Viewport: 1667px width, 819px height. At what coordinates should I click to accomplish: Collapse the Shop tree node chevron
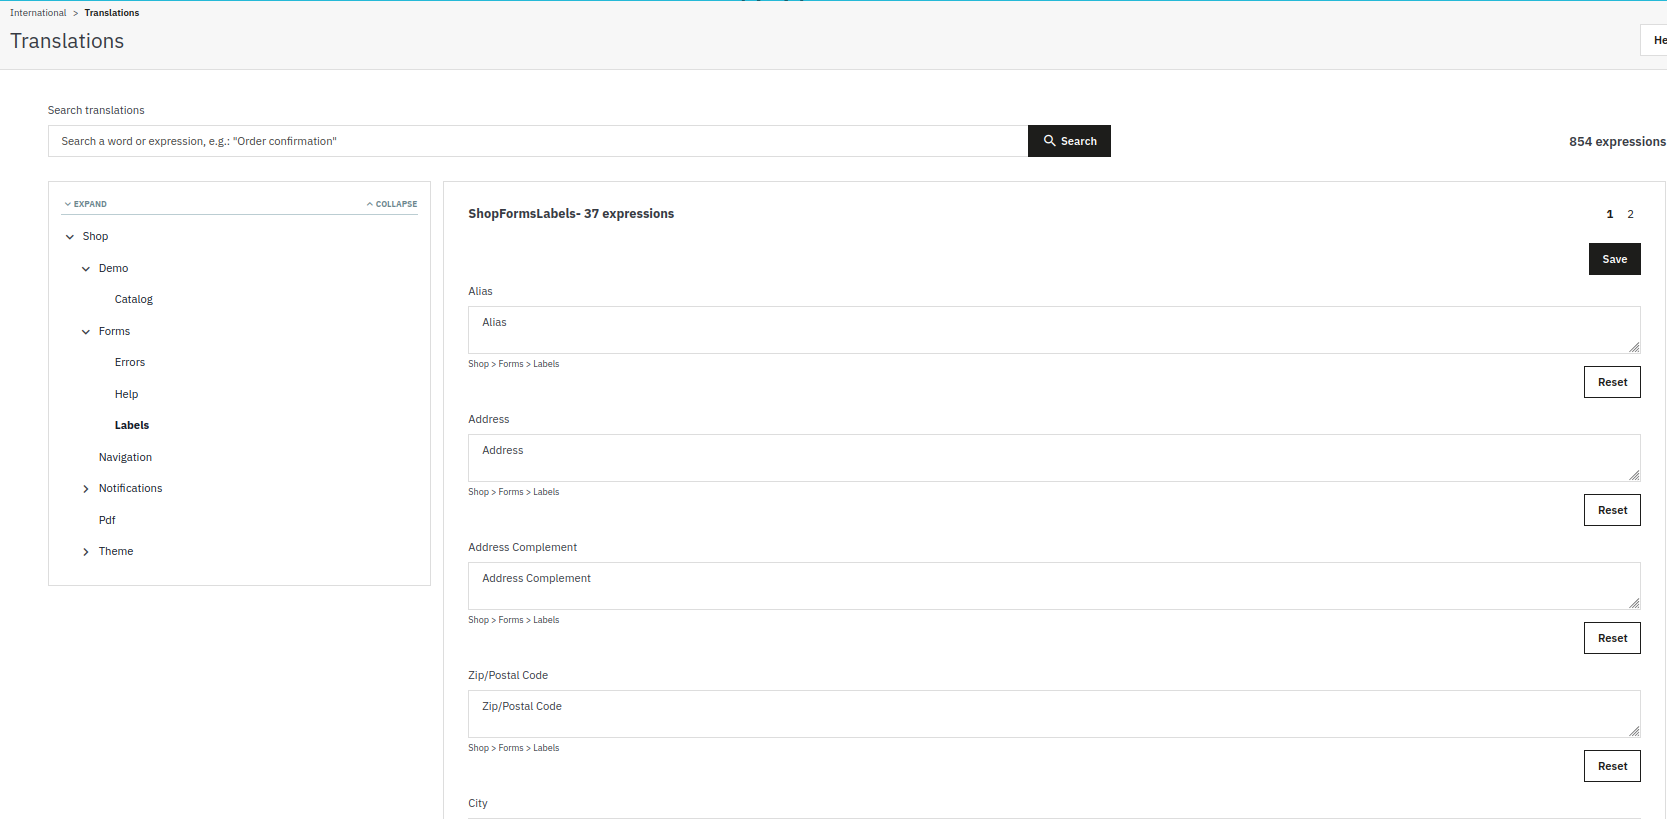(70, 237)
